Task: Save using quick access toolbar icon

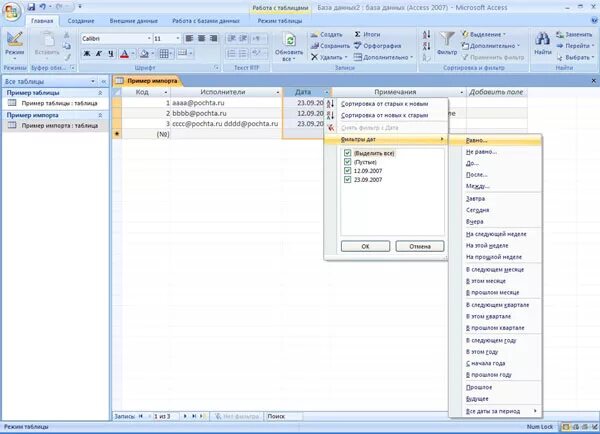Action: tap(31, 7)
